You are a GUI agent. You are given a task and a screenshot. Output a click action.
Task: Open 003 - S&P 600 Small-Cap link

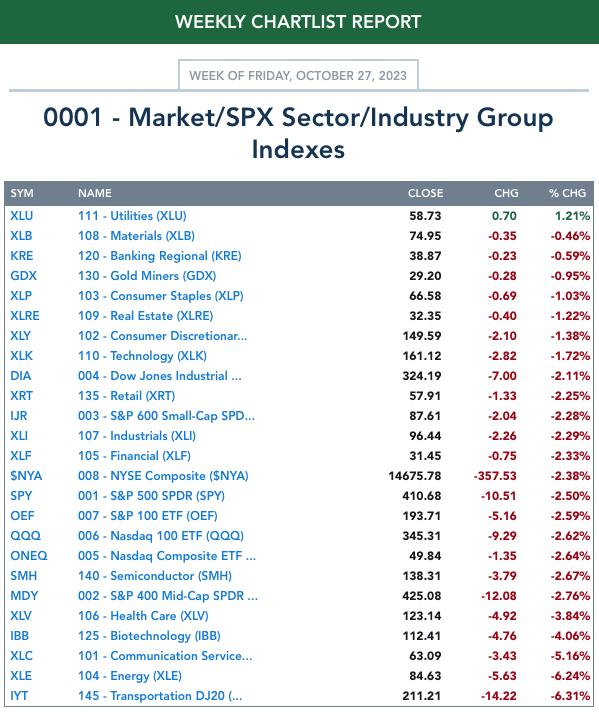(166, 415)
